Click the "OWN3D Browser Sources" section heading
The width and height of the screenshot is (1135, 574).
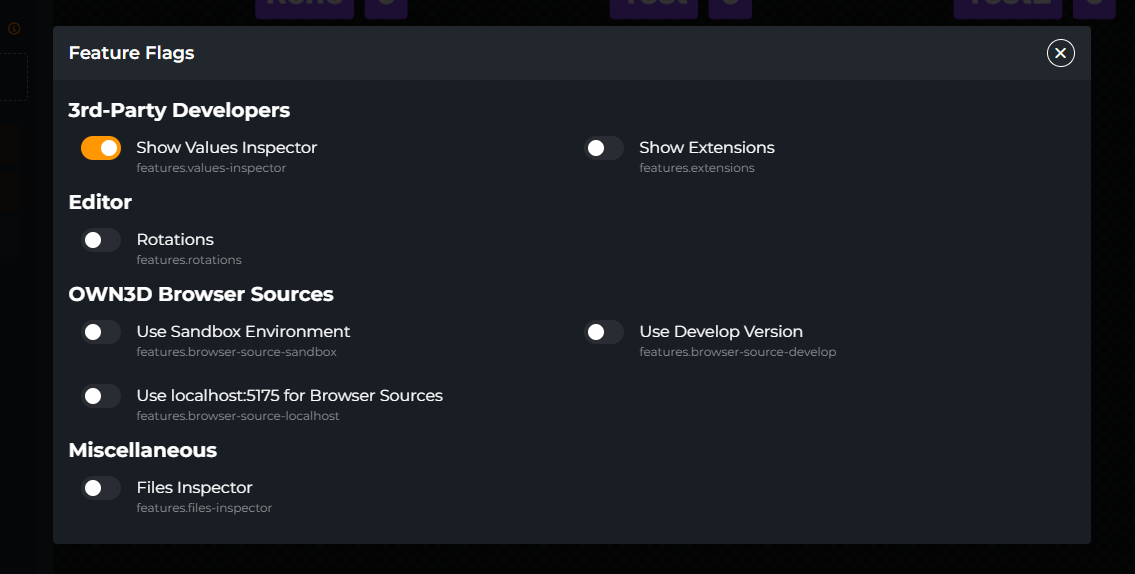click(x=201, y=294)
